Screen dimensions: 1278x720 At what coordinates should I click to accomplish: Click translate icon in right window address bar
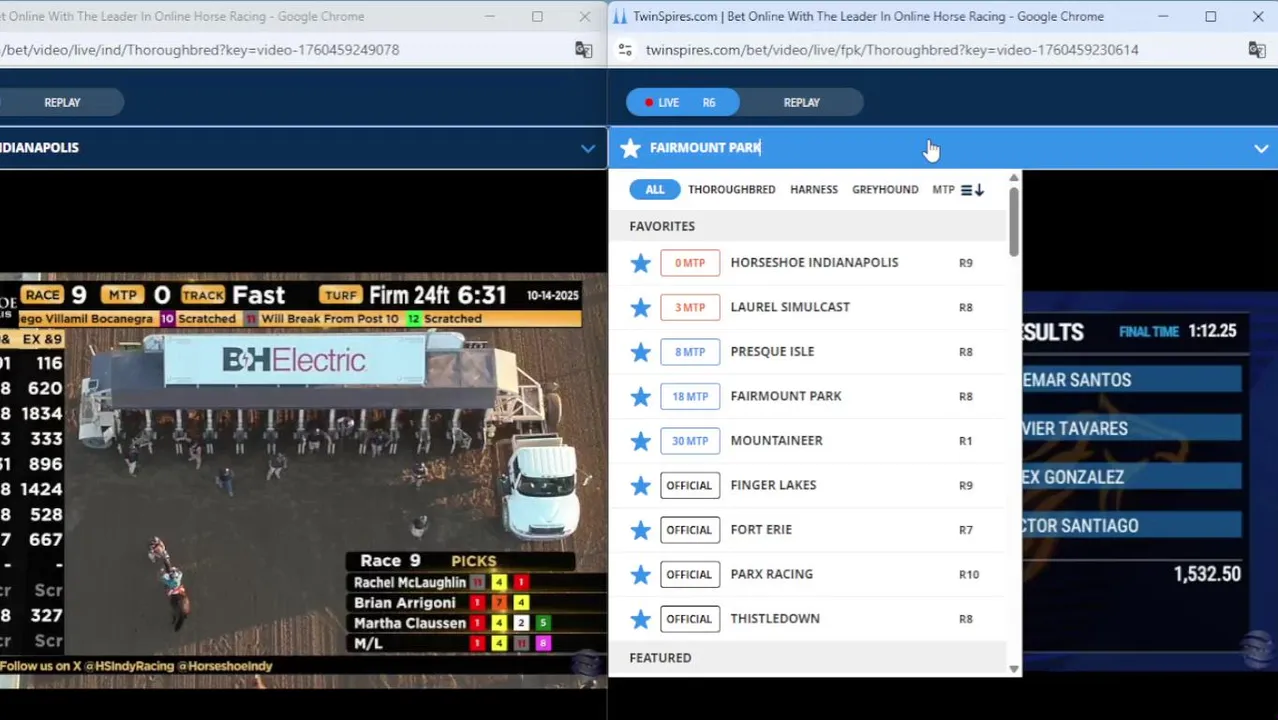coord(1257,50)
